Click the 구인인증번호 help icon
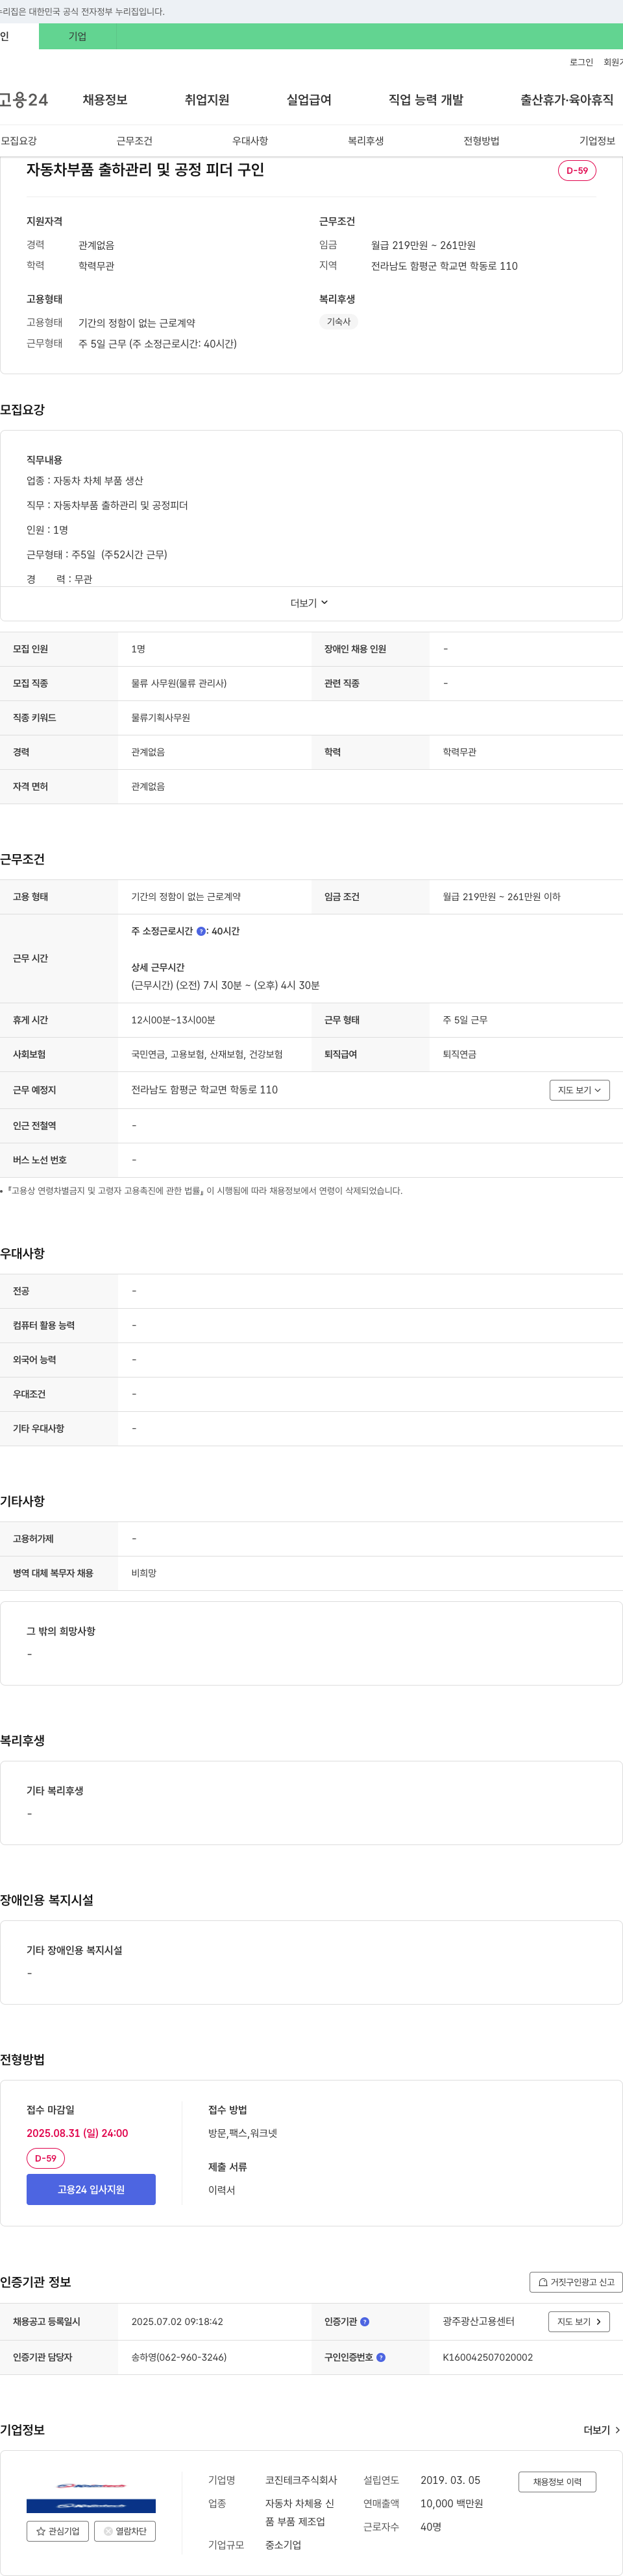The image size is (623, 2576). (381, 2357)
